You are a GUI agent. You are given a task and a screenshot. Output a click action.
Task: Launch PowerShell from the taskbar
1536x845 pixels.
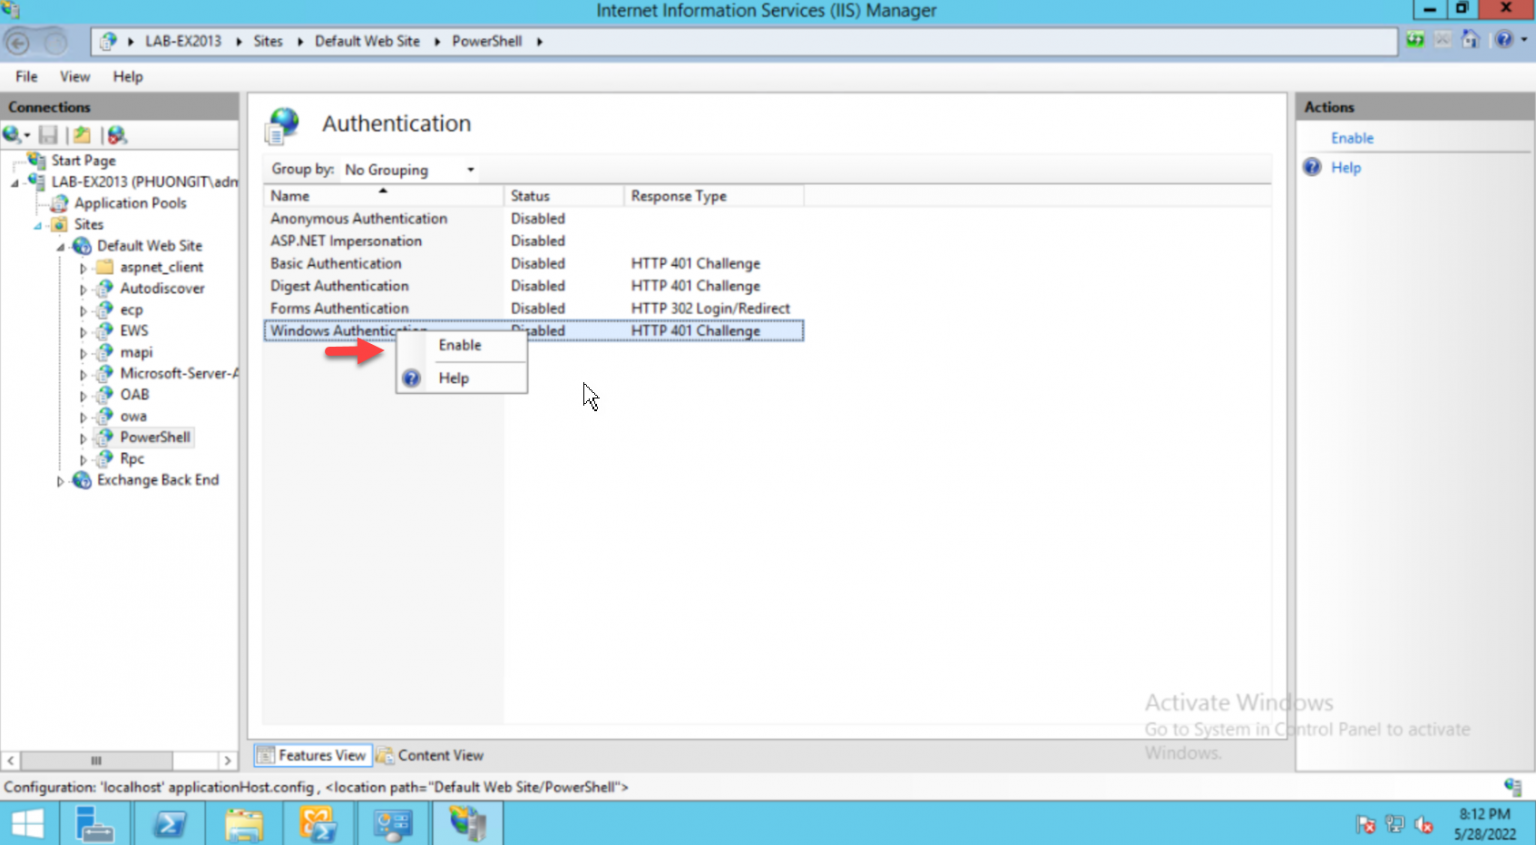pos(170,822)
